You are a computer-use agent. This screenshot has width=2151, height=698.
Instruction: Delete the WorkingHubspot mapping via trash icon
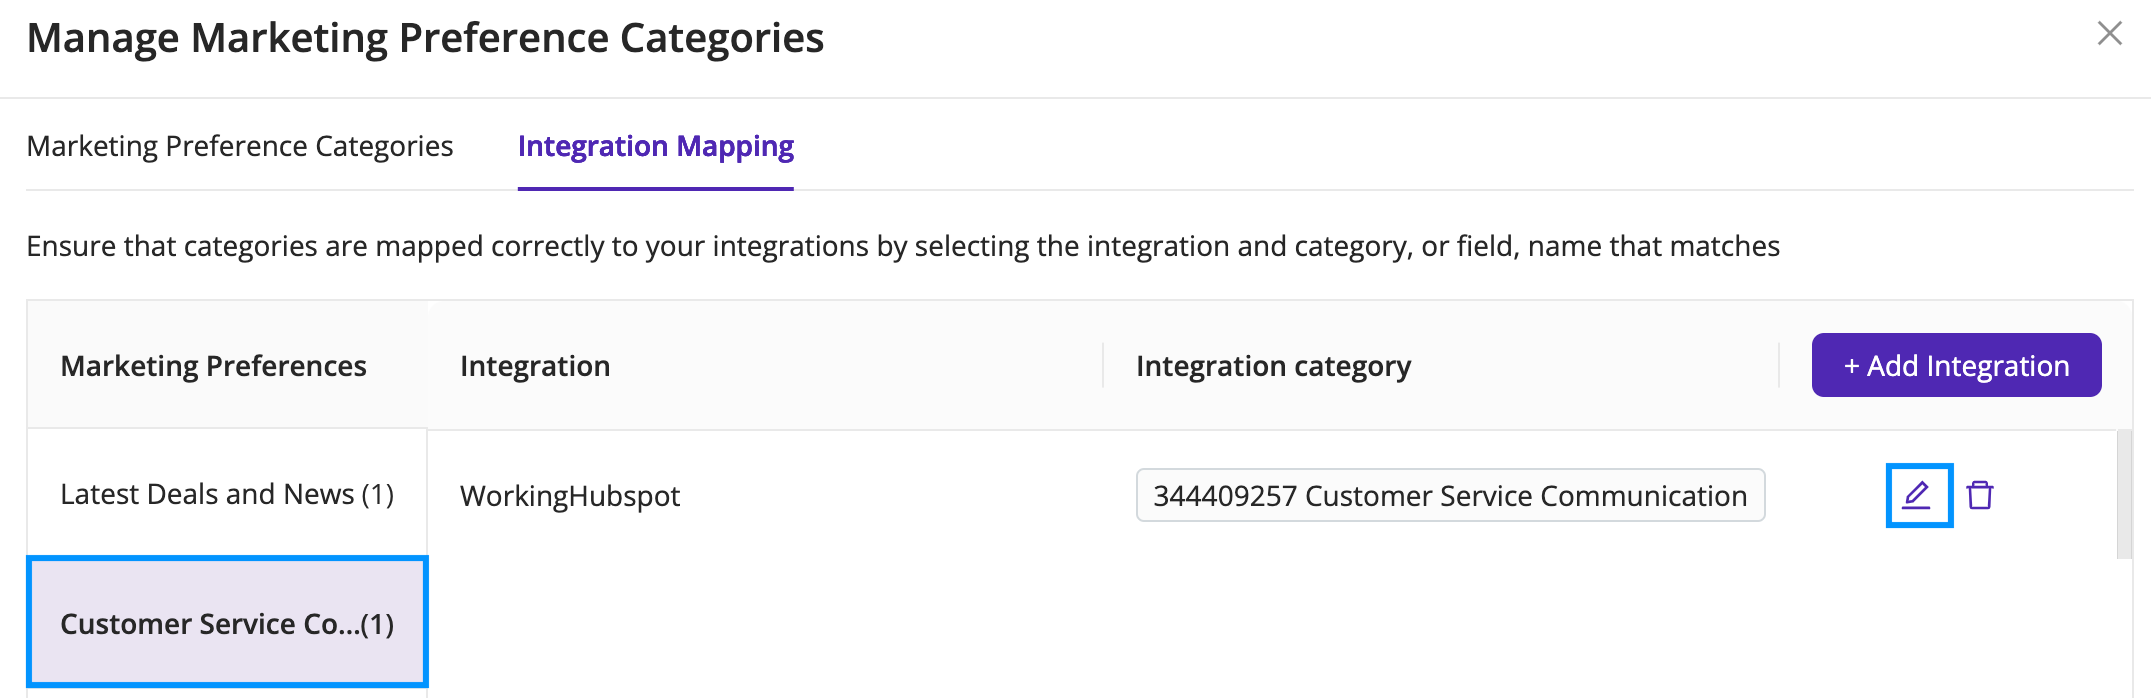(x=1980, y=495)
